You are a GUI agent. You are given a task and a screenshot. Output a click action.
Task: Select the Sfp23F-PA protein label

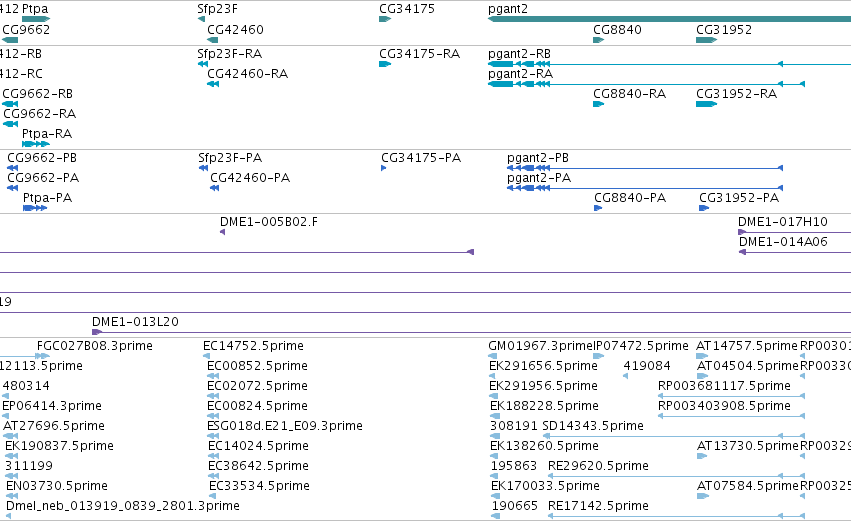pos(230,158)
